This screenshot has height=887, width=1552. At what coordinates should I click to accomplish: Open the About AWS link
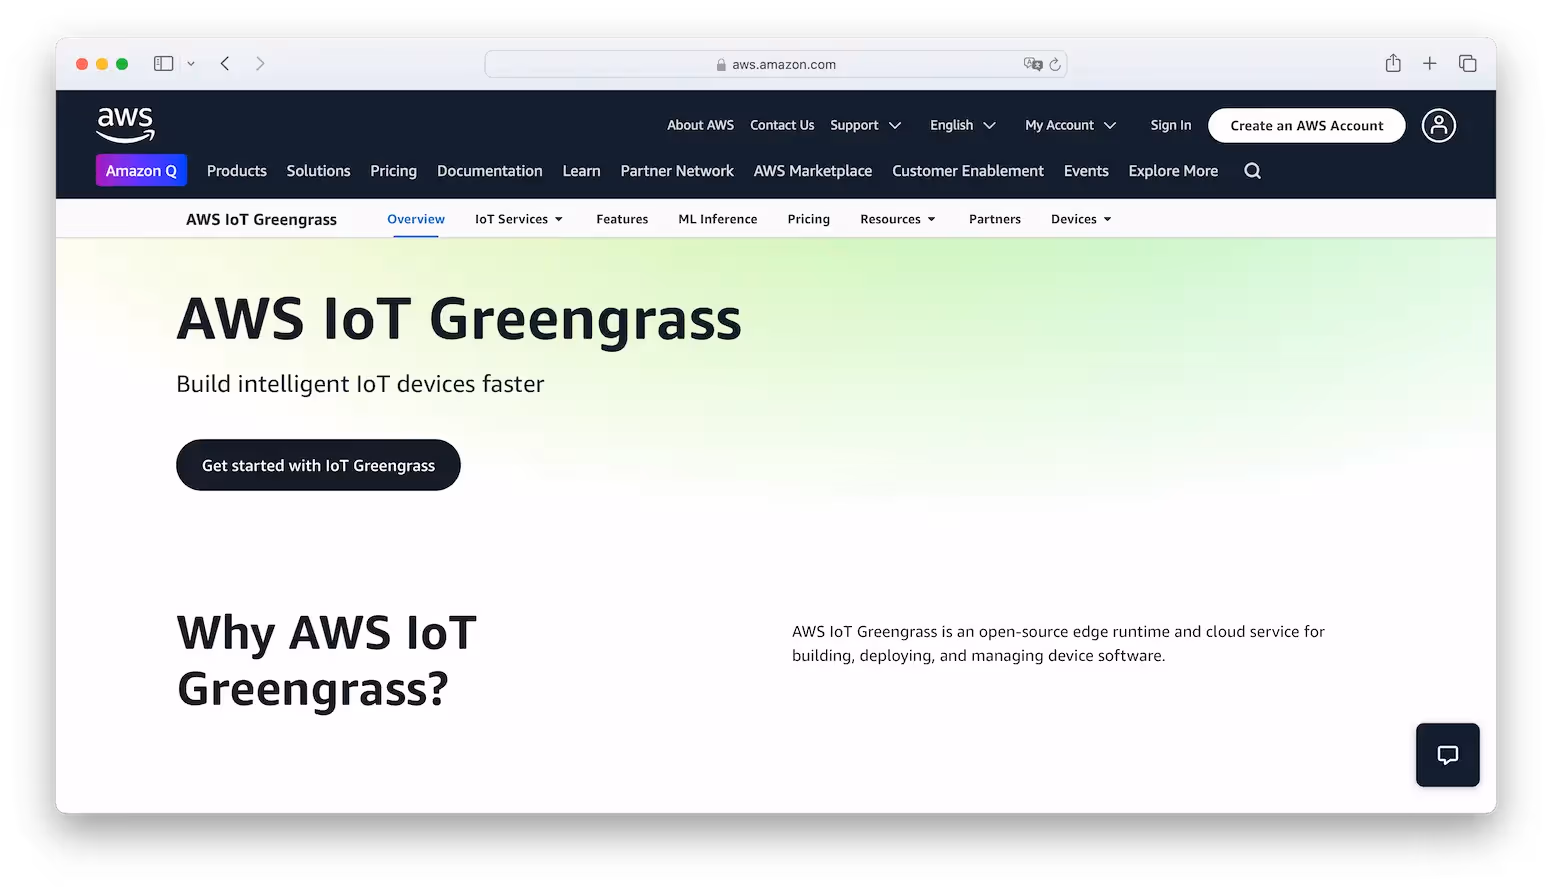click(701, 125)
